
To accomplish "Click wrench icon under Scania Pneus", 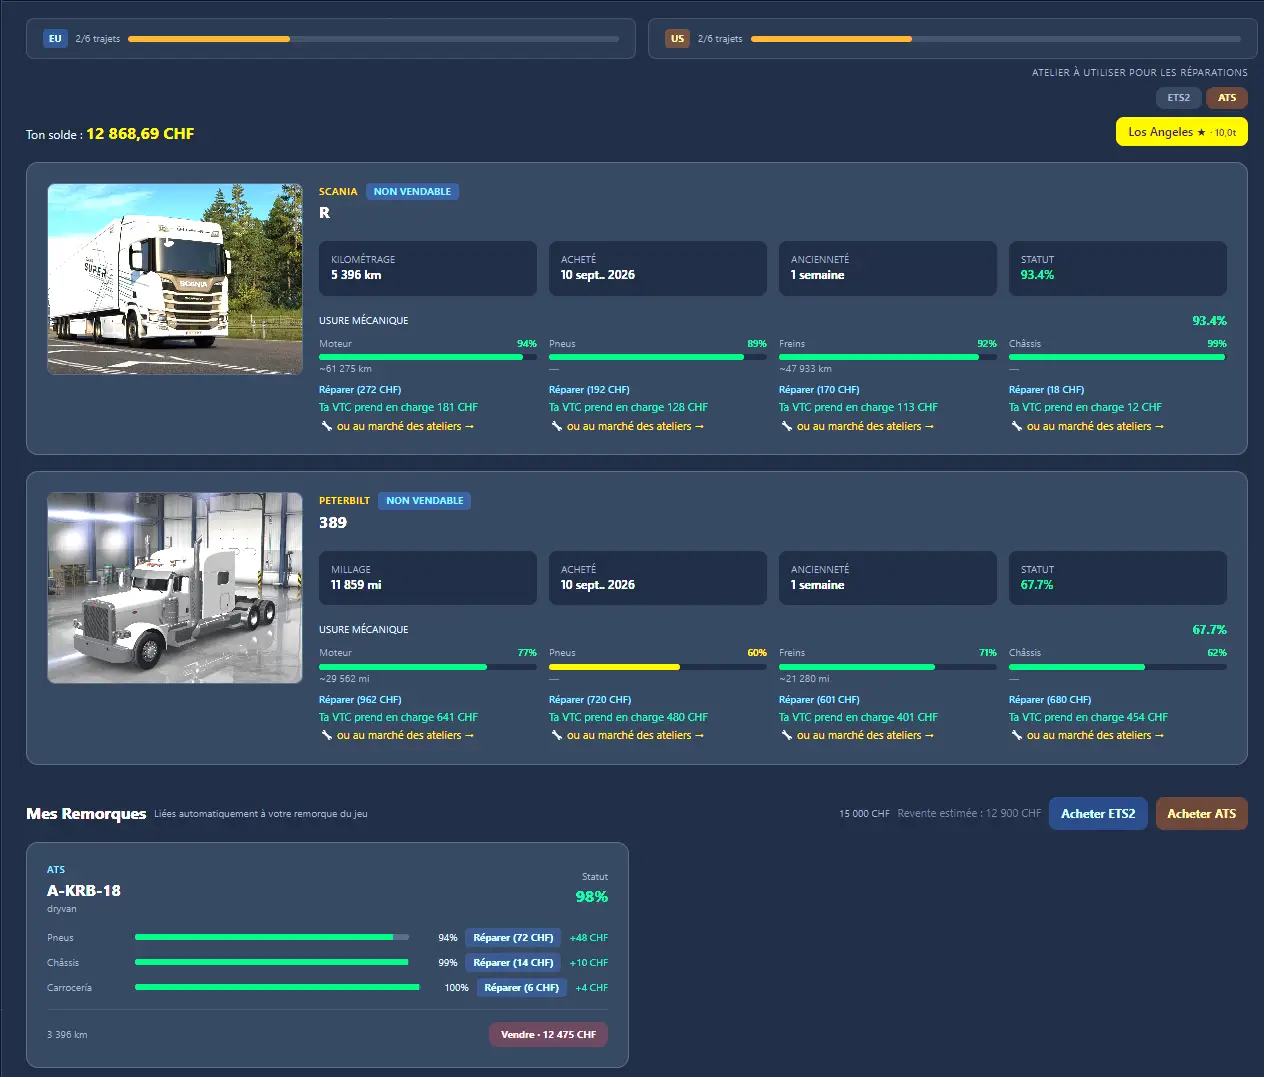I will click(556, 427).
